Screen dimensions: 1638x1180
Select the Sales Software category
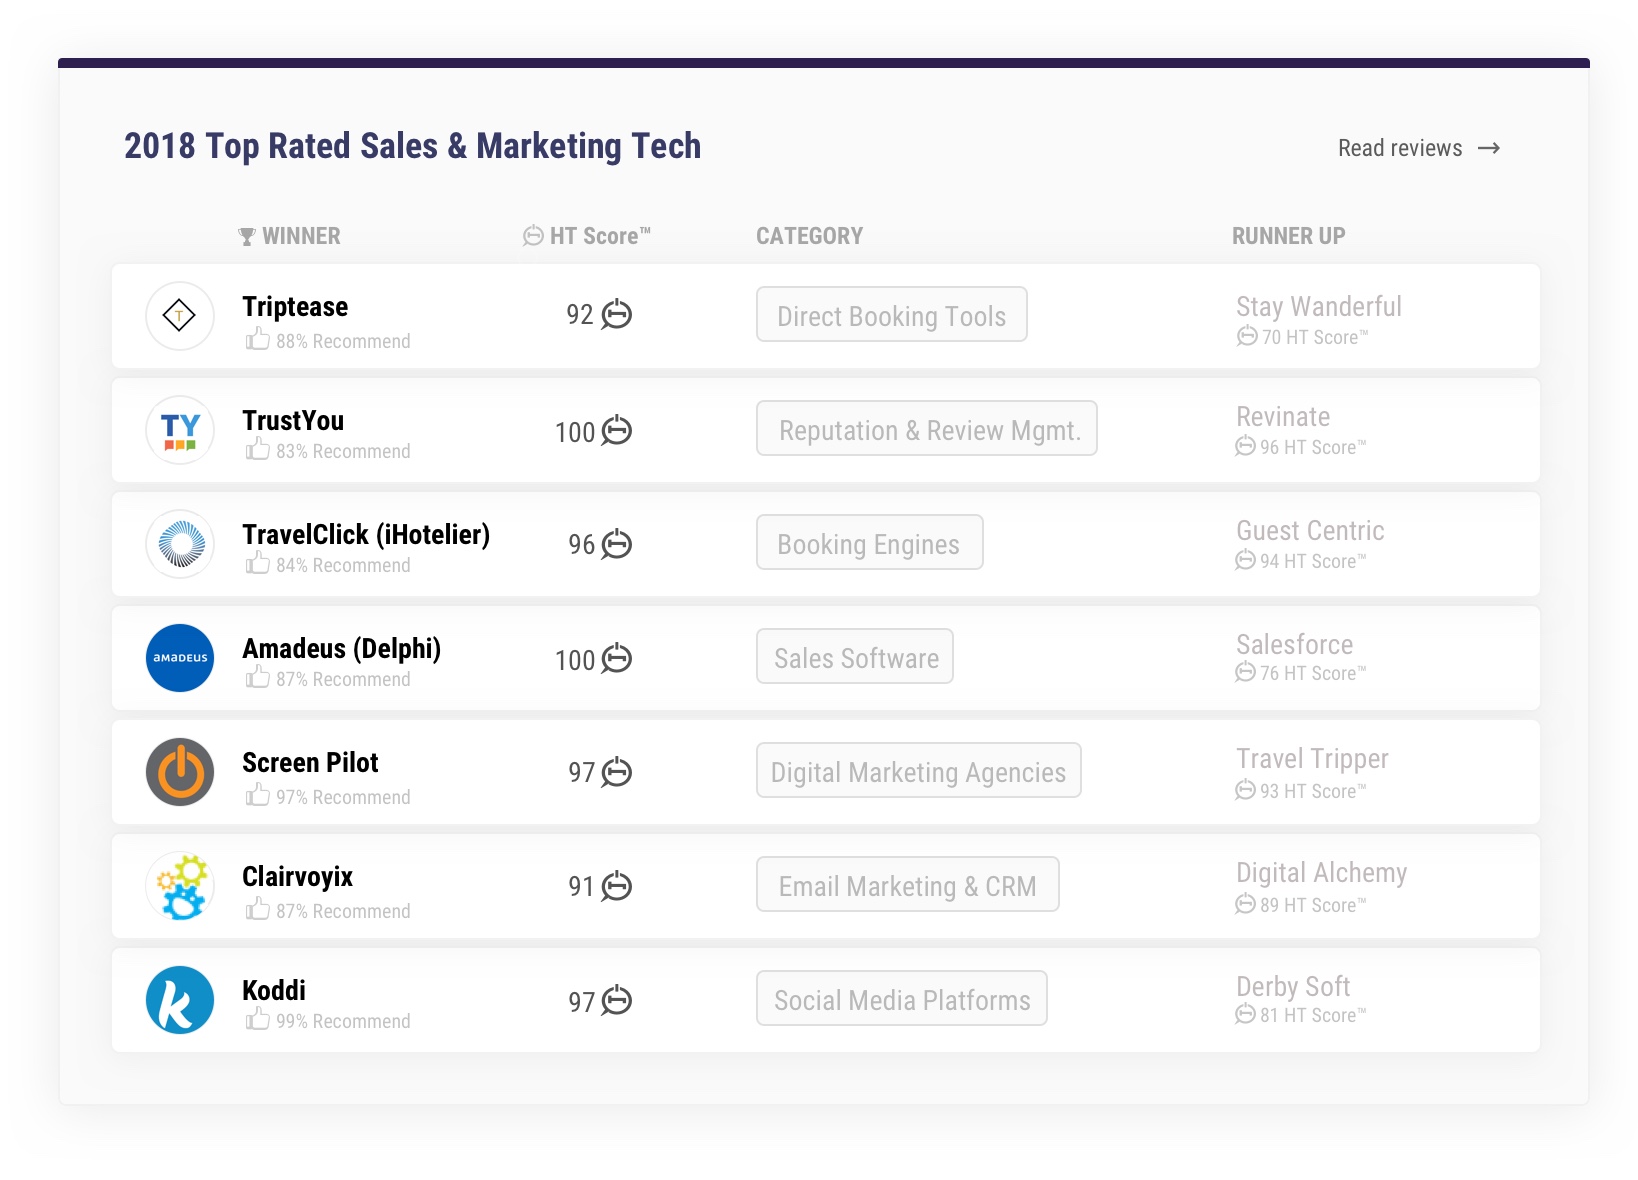[x=855, y=656]
